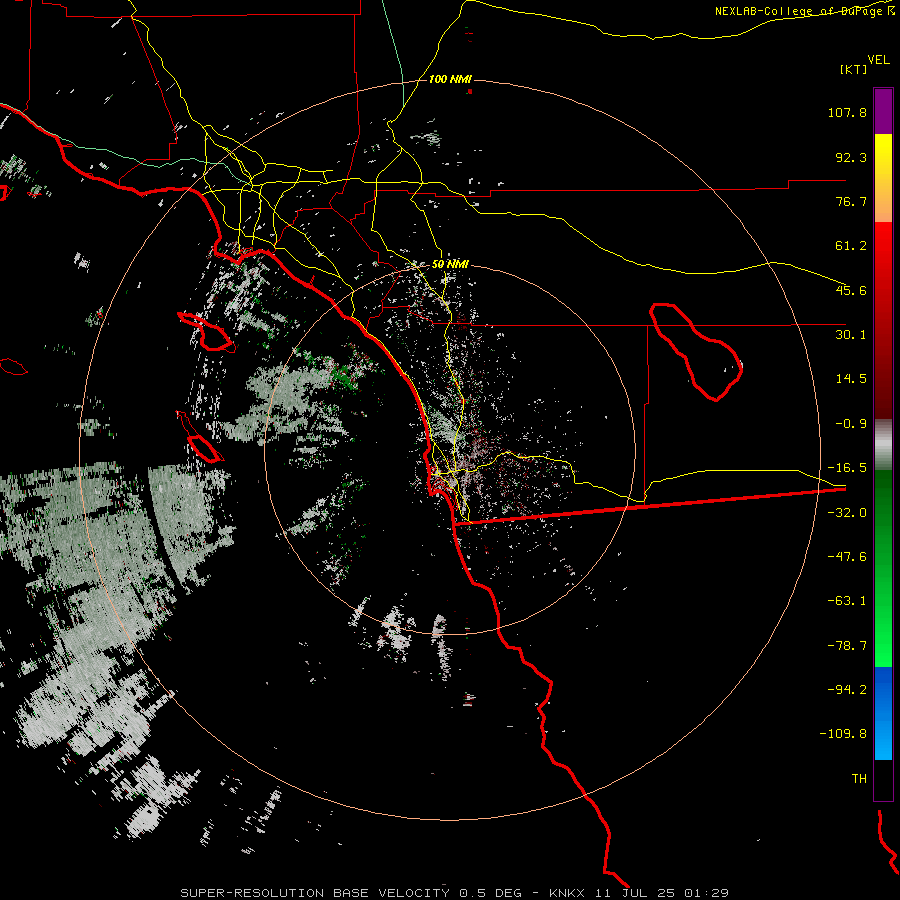The image size is (900, 900).
Task: Pick the purple segment of the velocity scale
Action: [x=883, y=111]
